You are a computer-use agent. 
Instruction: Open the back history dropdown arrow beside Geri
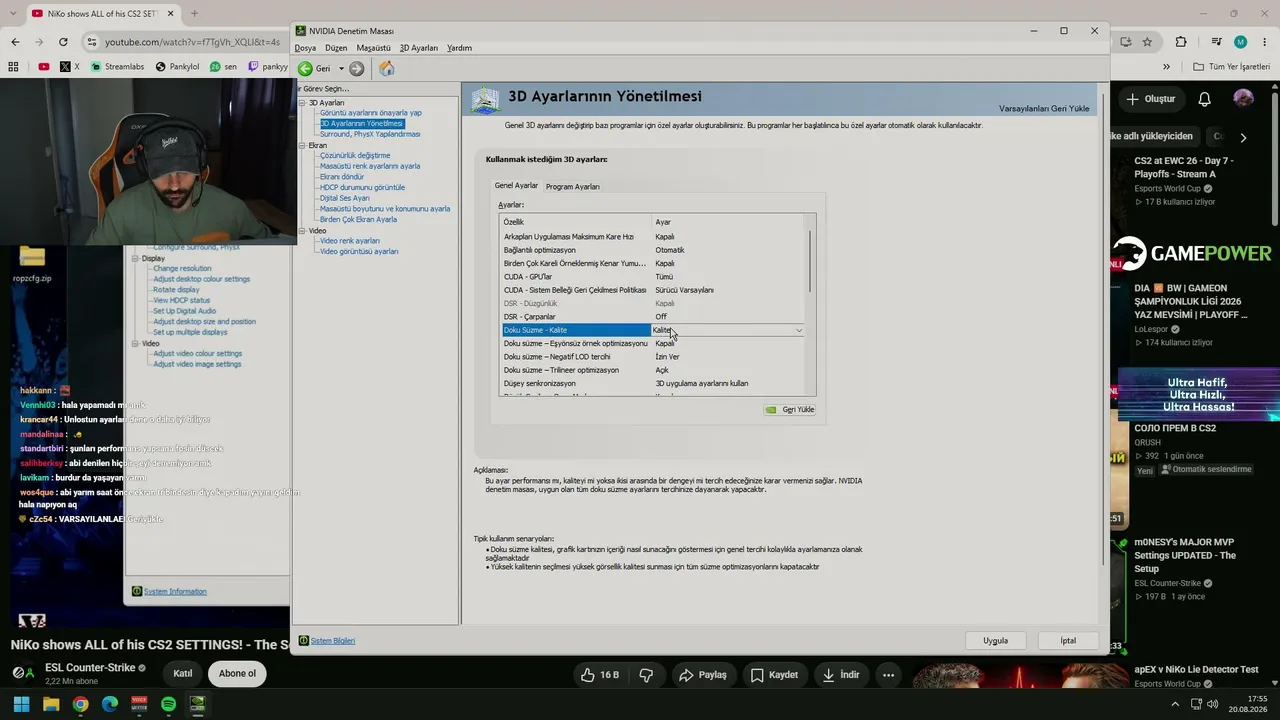[341, 69]
